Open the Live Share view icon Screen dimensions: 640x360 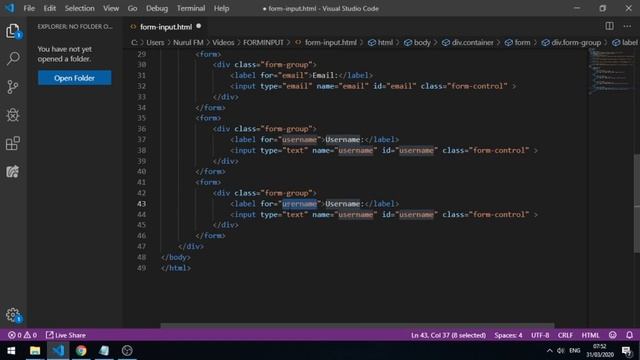(13, 171)
